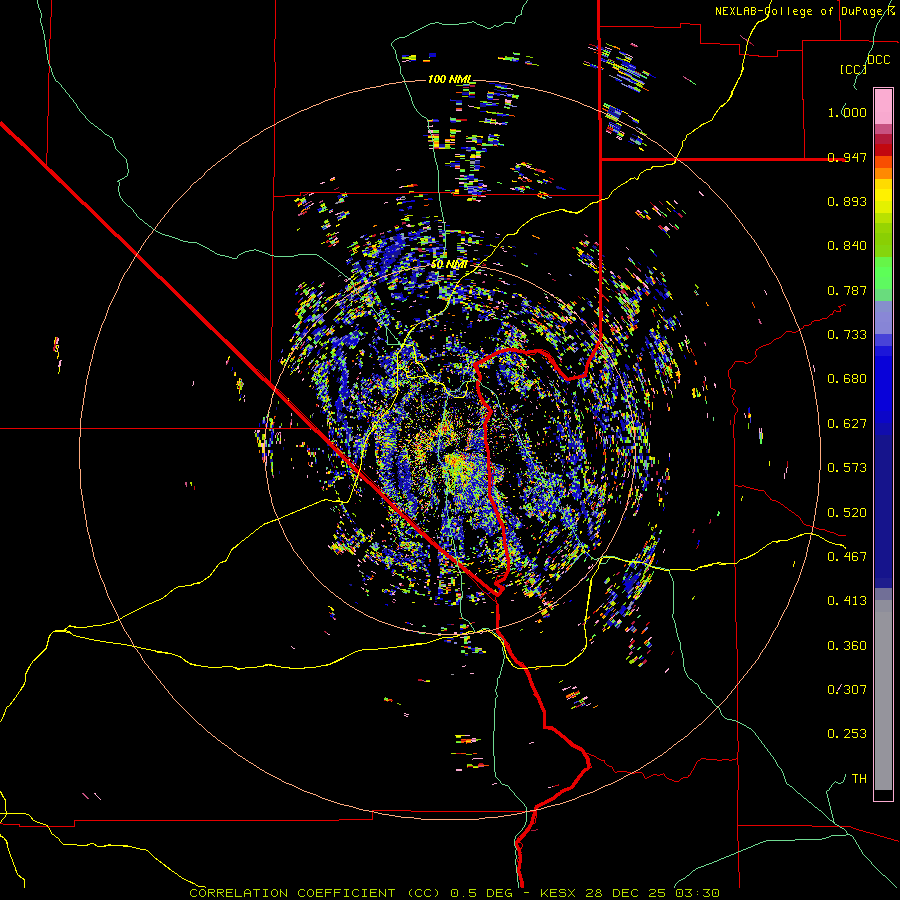Pick the pink swatch atop the color bar
The image size is (900, 900).
(883, 106)
